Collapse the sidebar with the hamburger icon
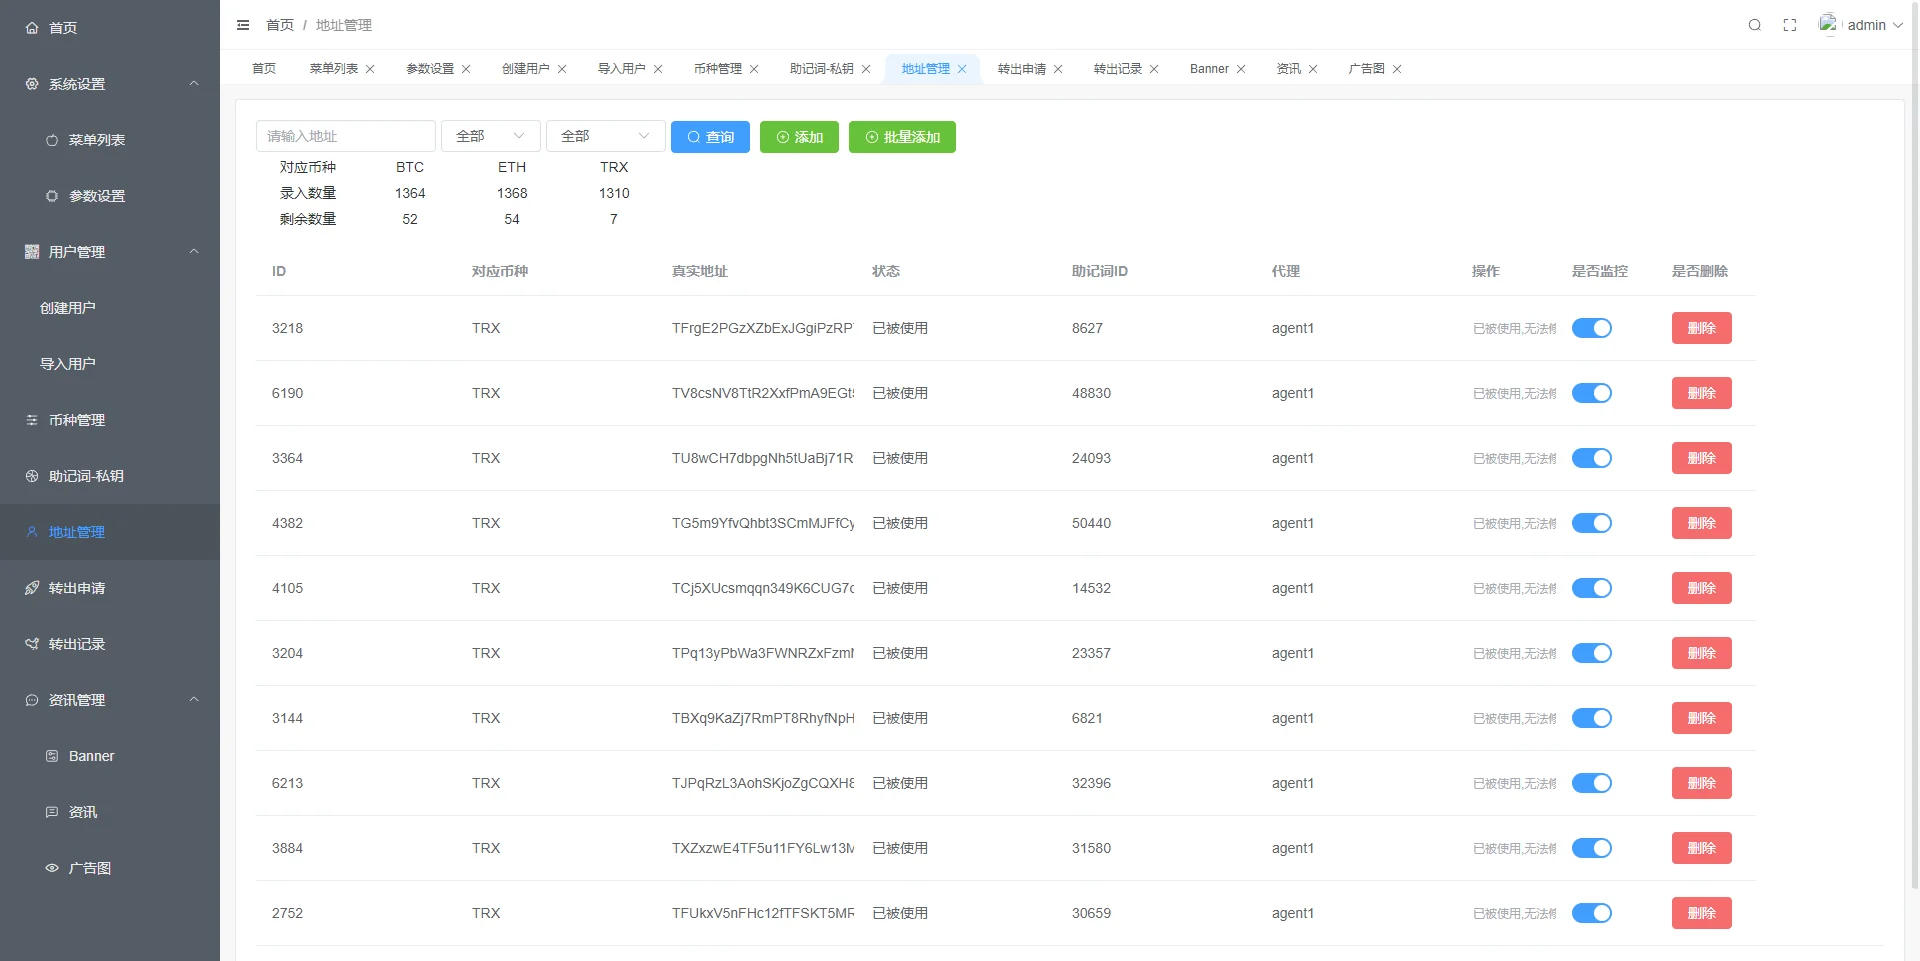The image size is (1920, 961). [243, 25]
